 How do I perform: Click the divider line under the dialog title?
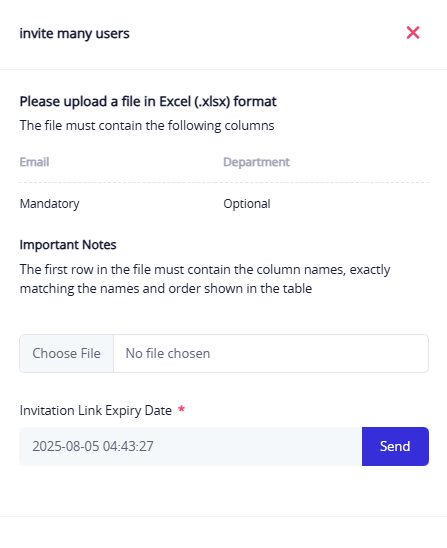[x=224, y=70]
